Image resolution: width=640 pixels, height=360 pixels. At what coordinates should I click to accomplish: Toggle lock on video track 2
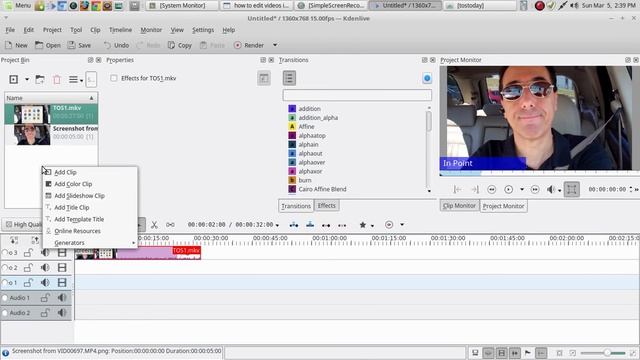coord(28,268)
